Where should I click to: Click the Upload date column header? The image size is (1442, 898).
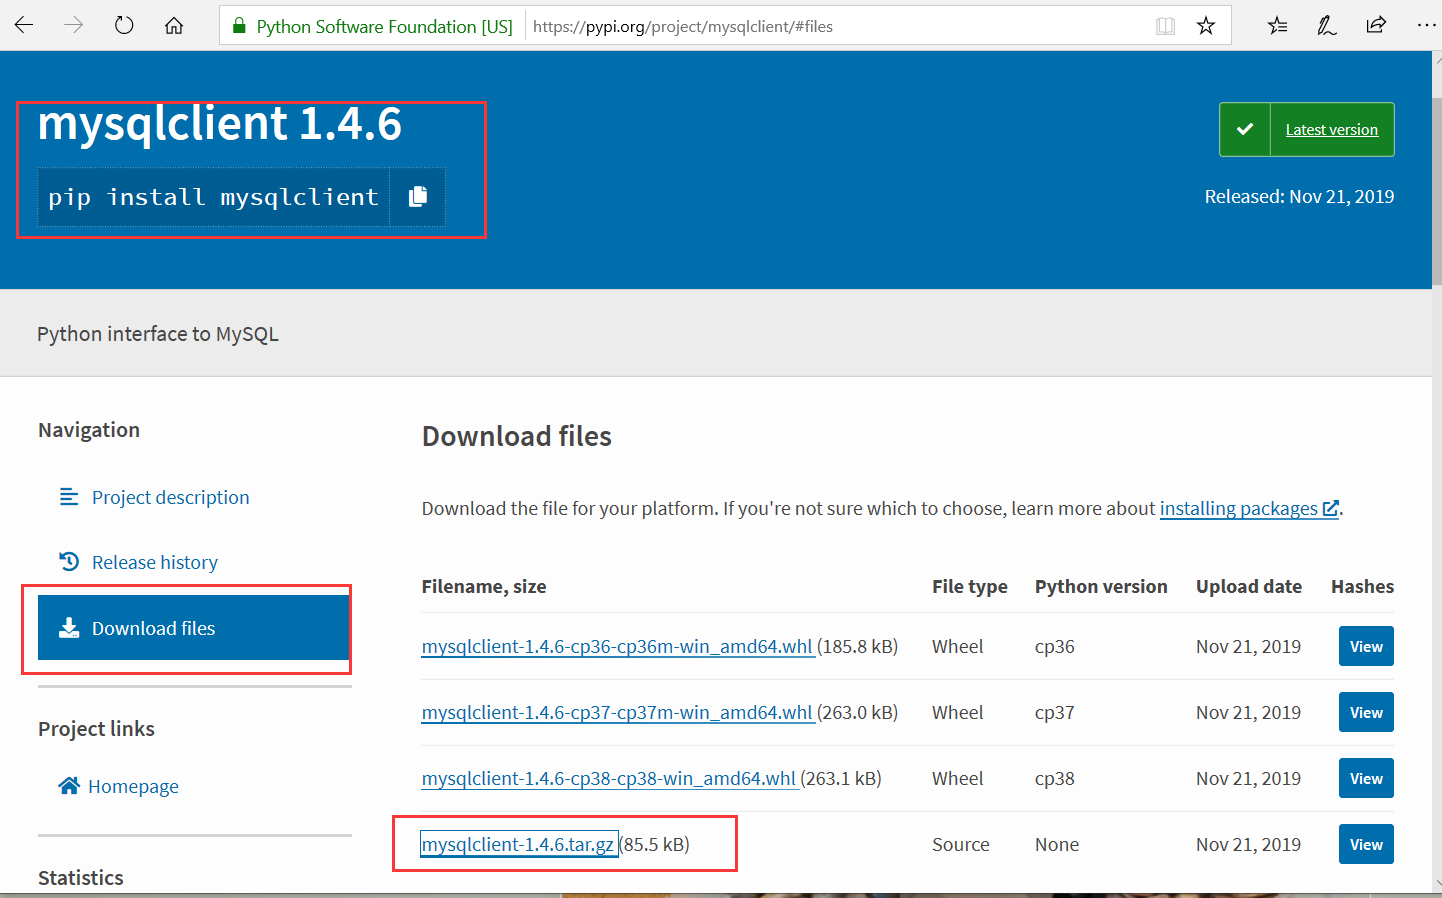coord(1249,586)
